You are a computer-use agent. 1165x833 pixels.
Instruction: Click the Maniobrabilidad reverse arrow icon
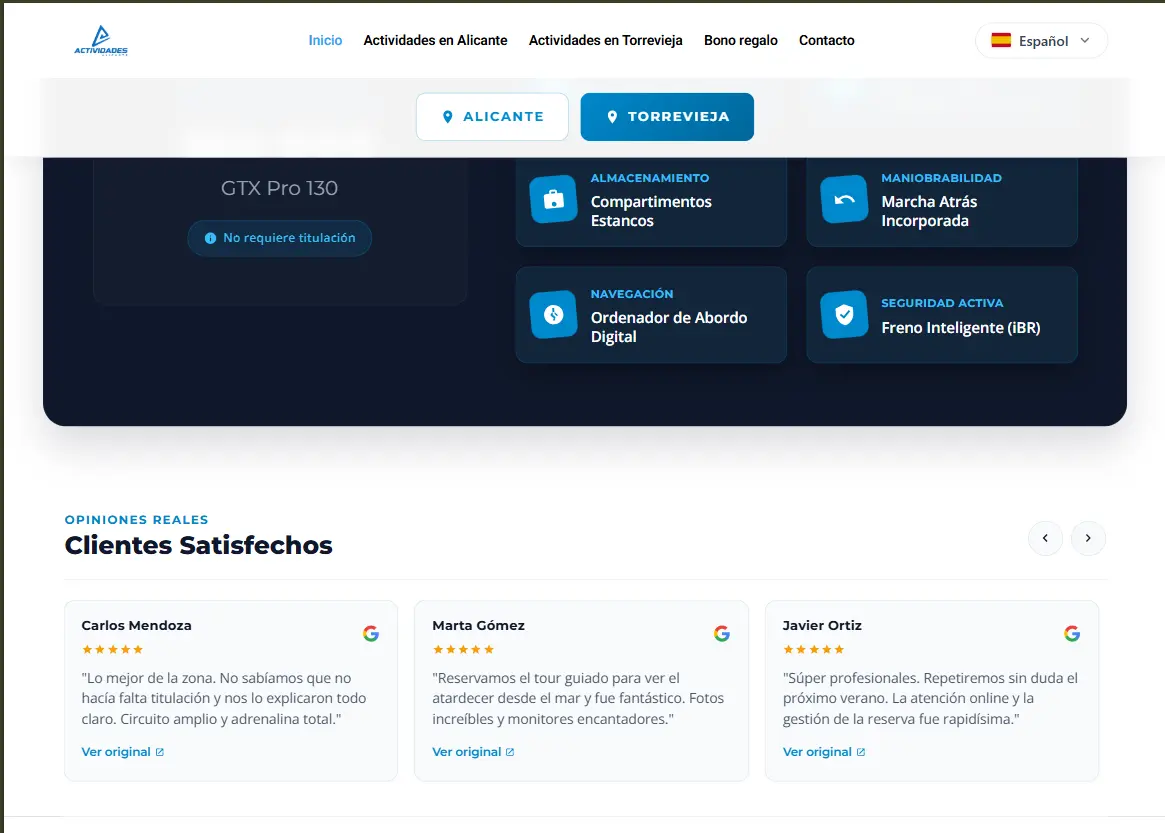[x=844, y=199]
